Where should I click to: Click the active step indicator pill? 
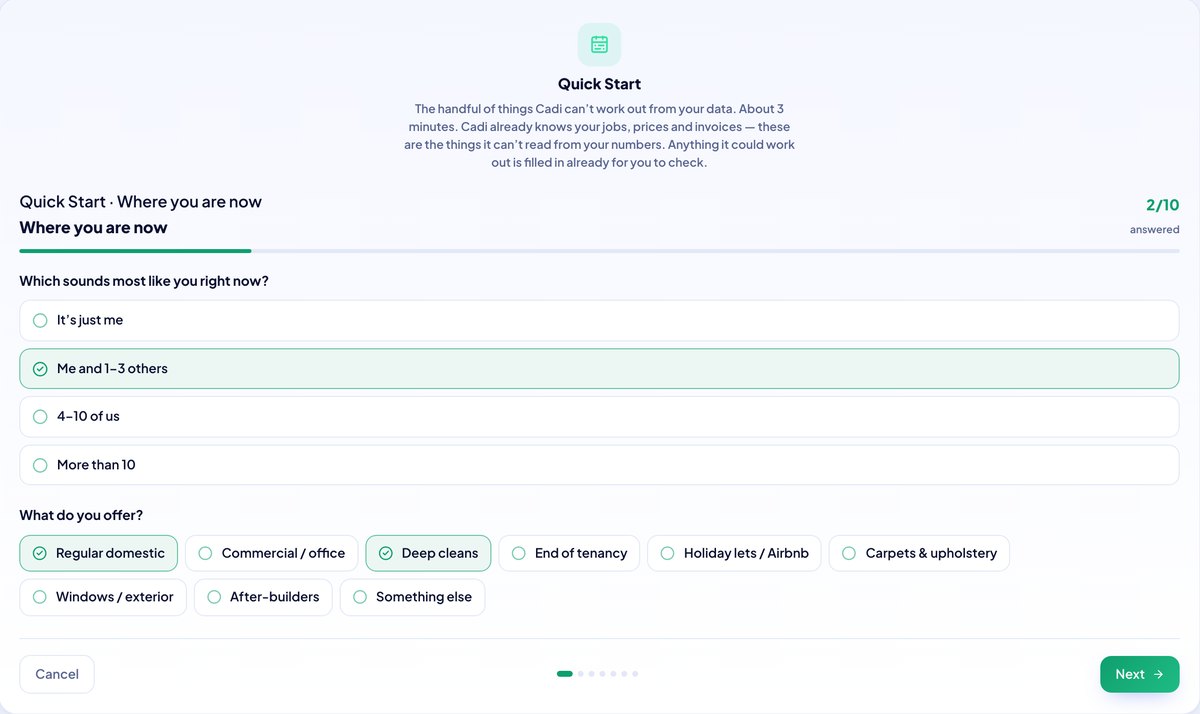coord(565,674)
